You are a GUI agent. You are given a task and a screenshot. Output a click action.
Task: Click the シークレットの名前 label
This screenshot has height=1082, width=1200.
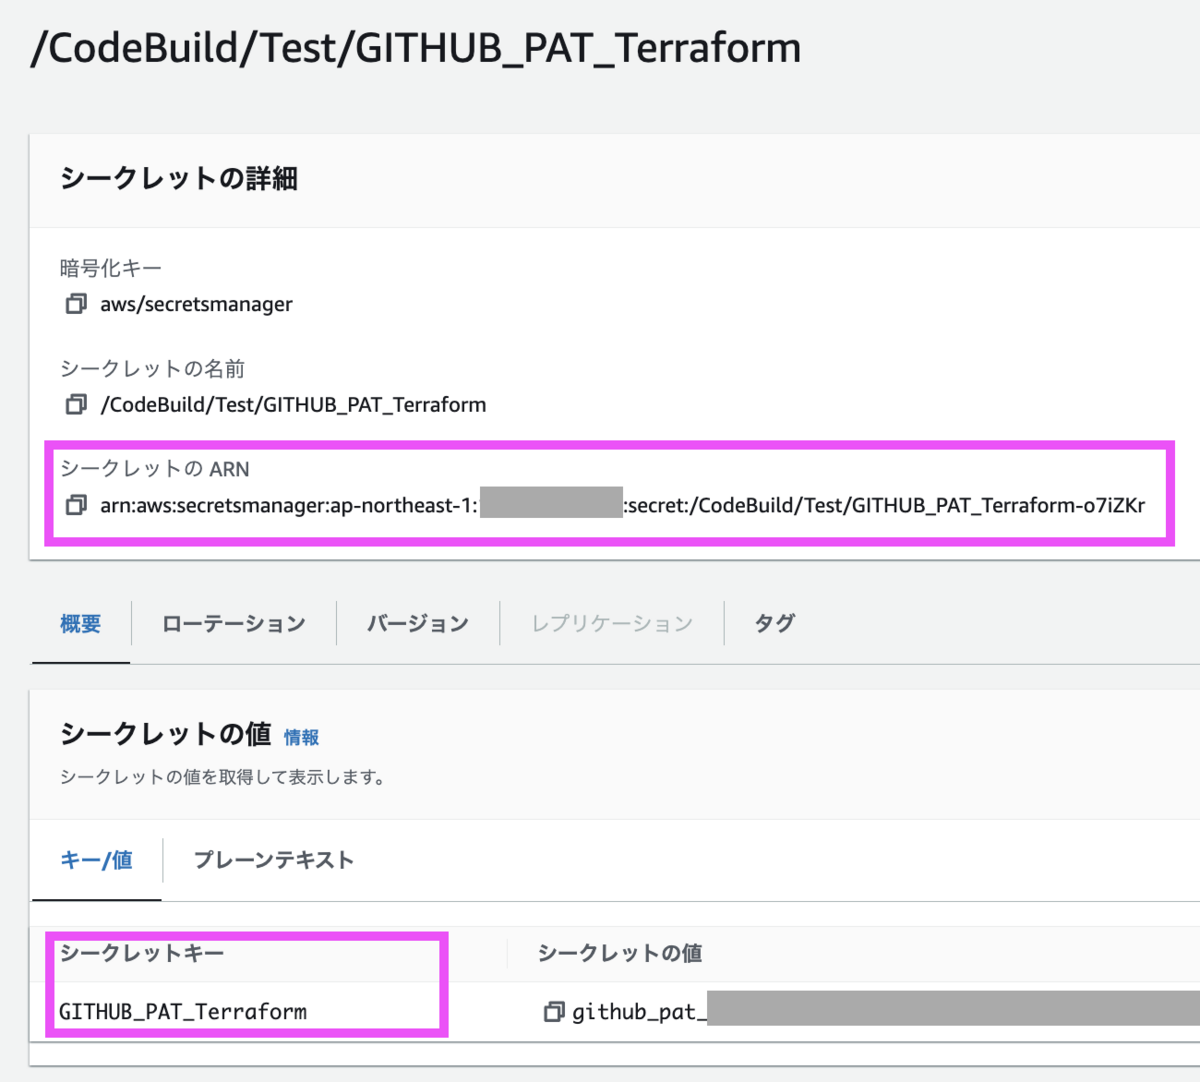coord(153,369)
